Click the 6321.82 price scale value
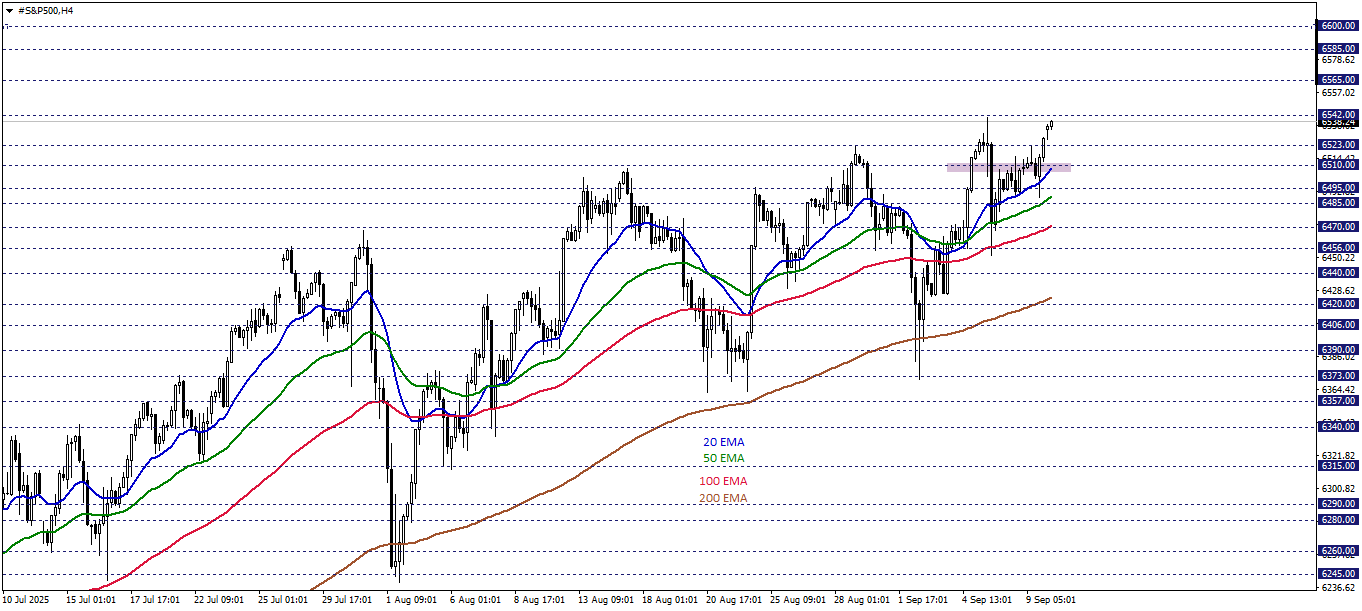1362x611 pixels. point(1338,455)
